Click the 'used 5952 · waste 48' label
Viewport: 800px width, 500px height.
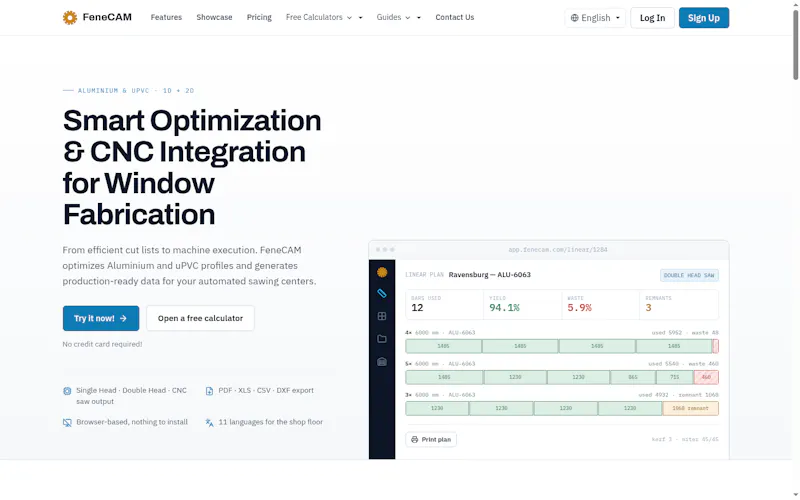pos(685,333)
